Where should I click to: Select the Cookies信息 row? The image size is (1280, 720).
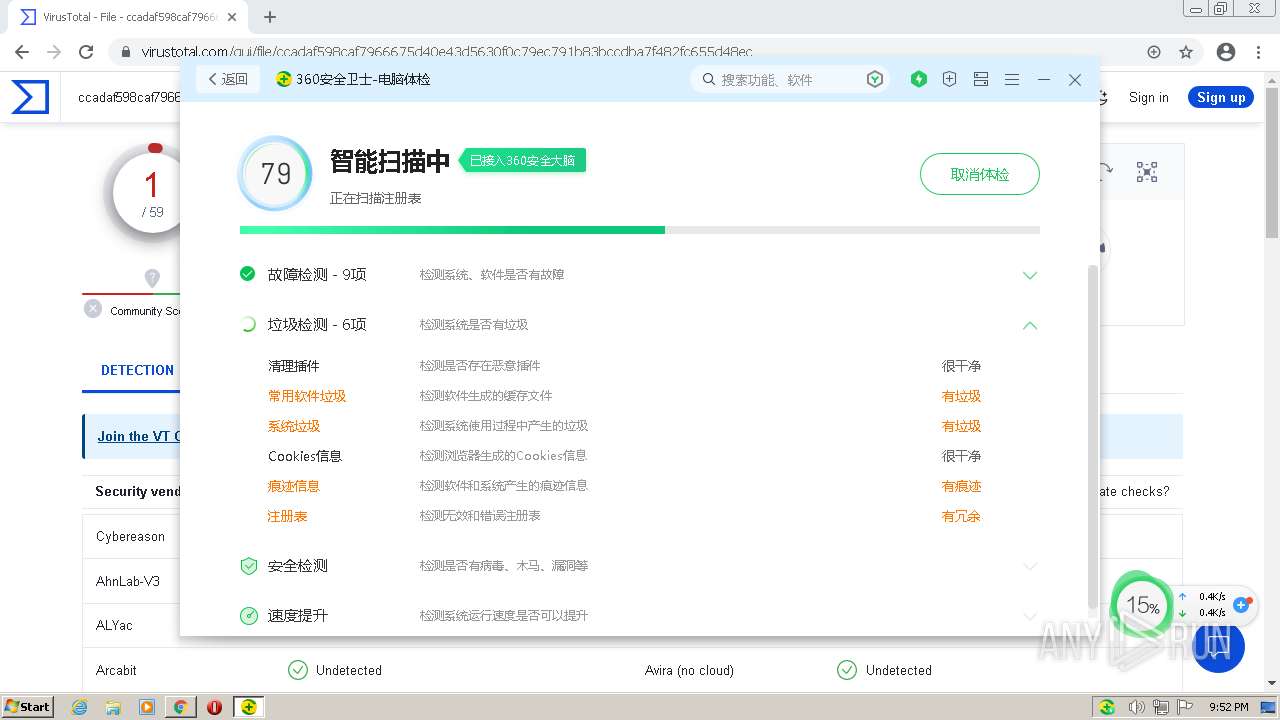tap(640, 456)
